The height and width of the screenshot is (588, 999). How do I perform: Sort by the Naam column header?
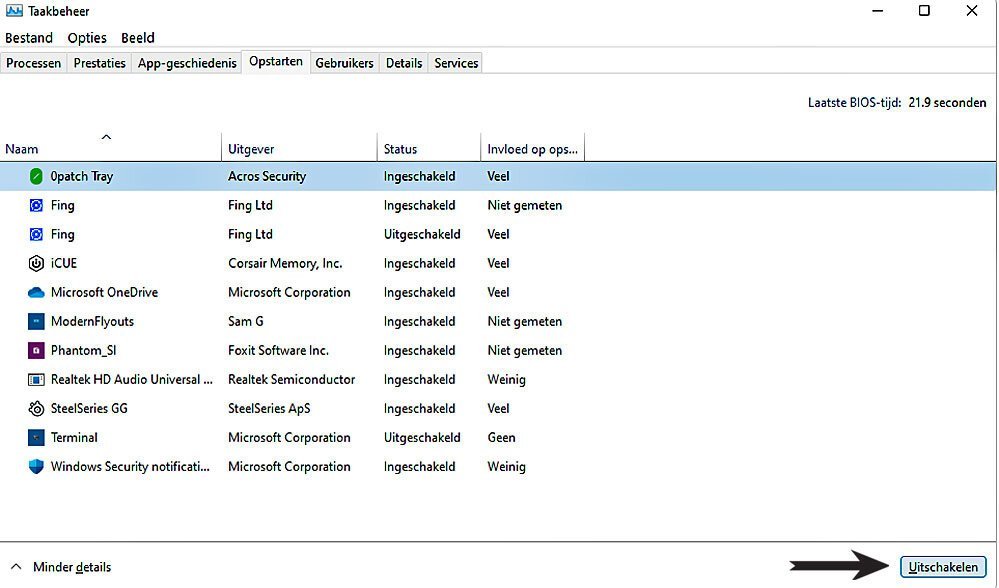click(x=110, y=148)
